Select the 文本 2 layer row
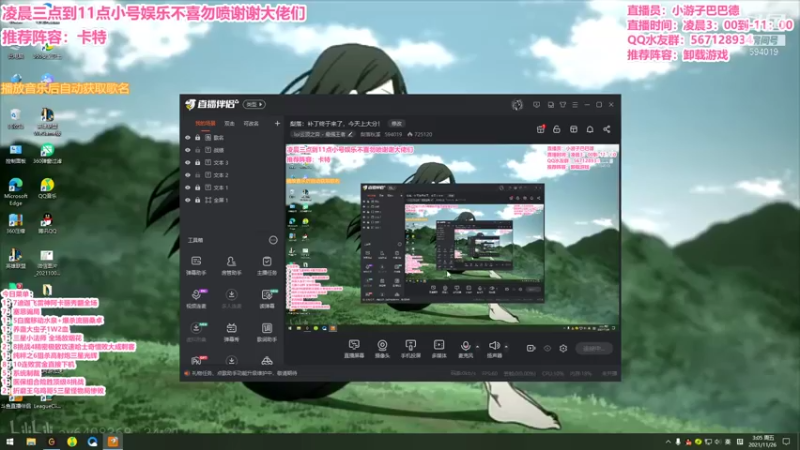Screen dimensions: 800x450 point(232,175)
